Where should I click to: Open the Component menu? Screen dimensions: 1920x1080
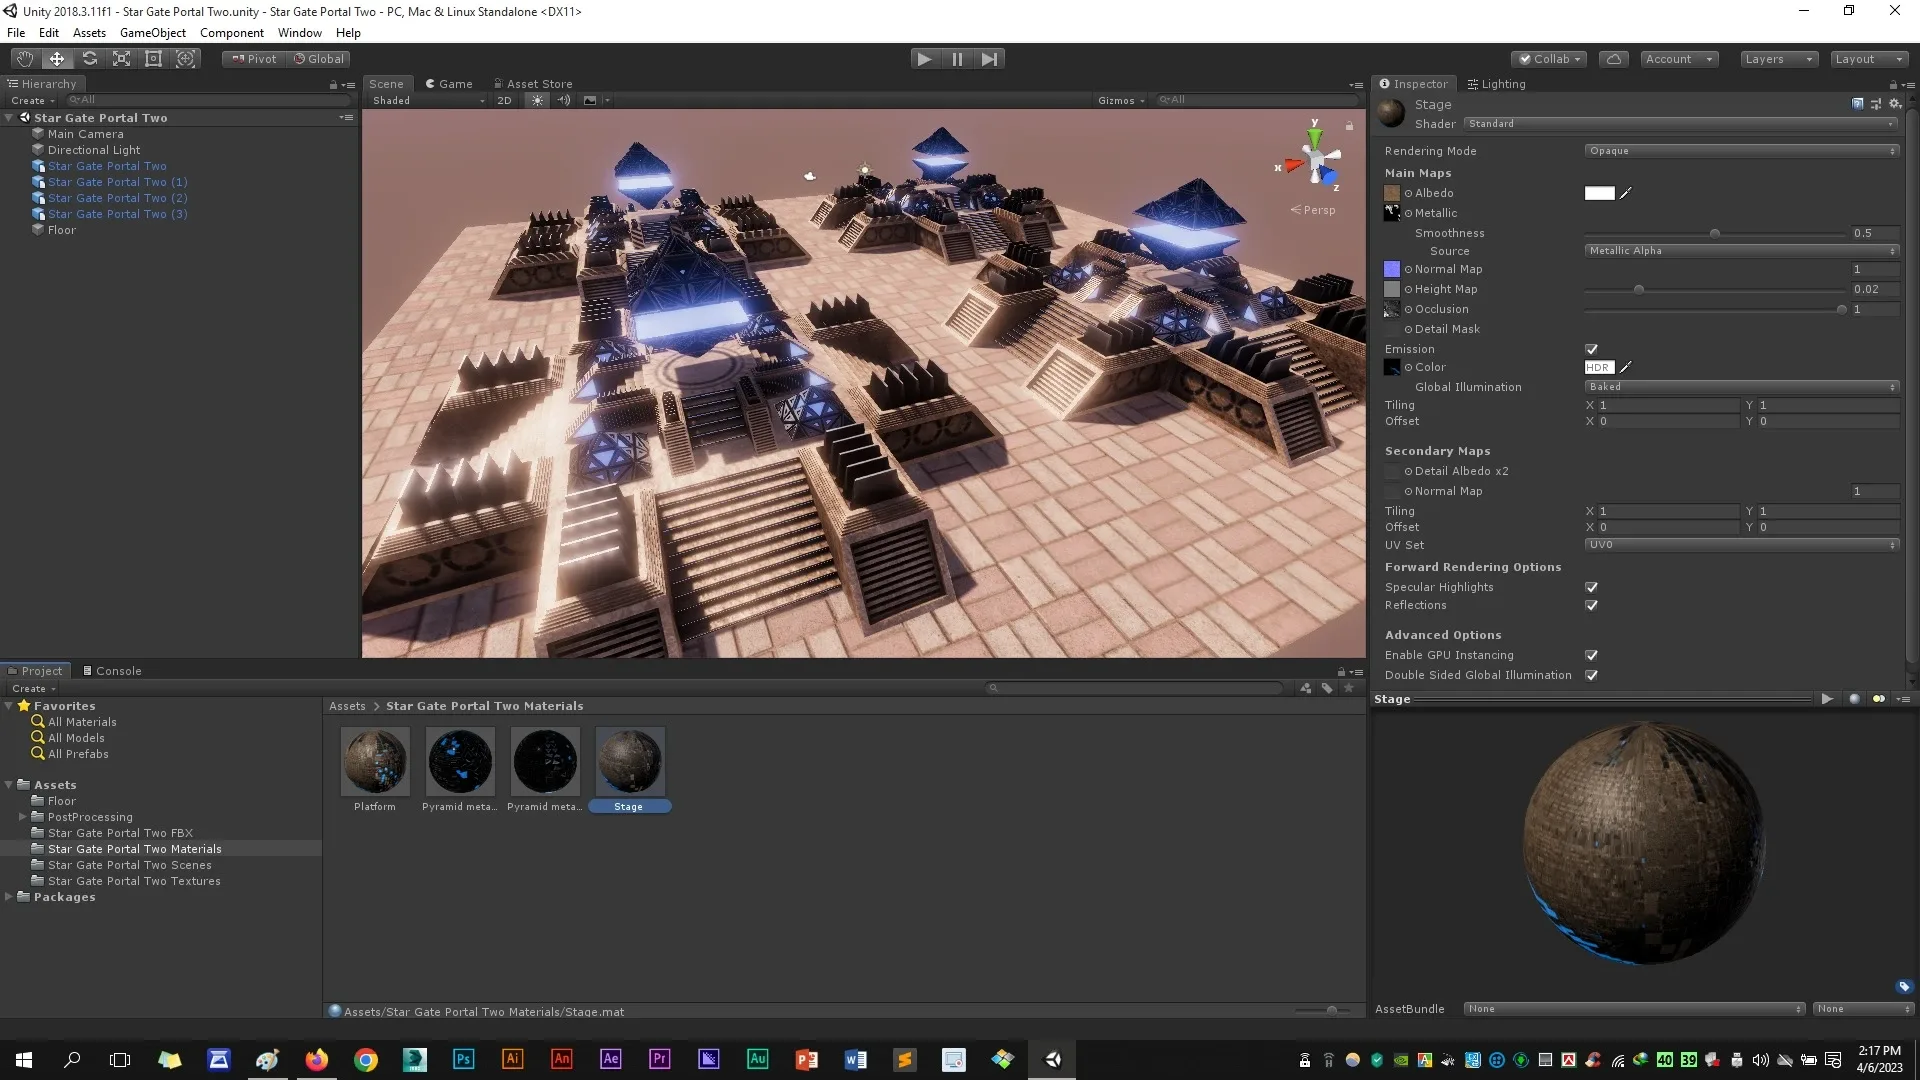pos(232,33)
